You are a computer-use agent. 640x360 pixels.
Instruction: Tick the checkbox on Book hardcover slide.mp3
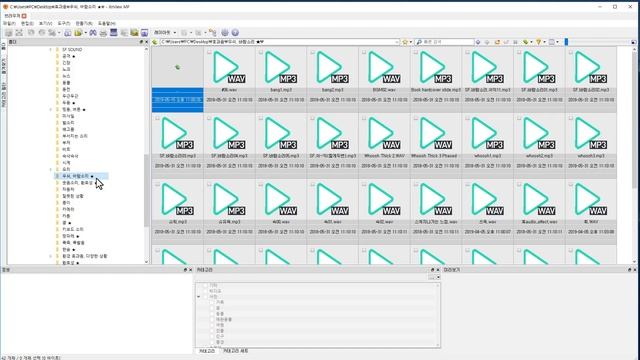point(416,52)
